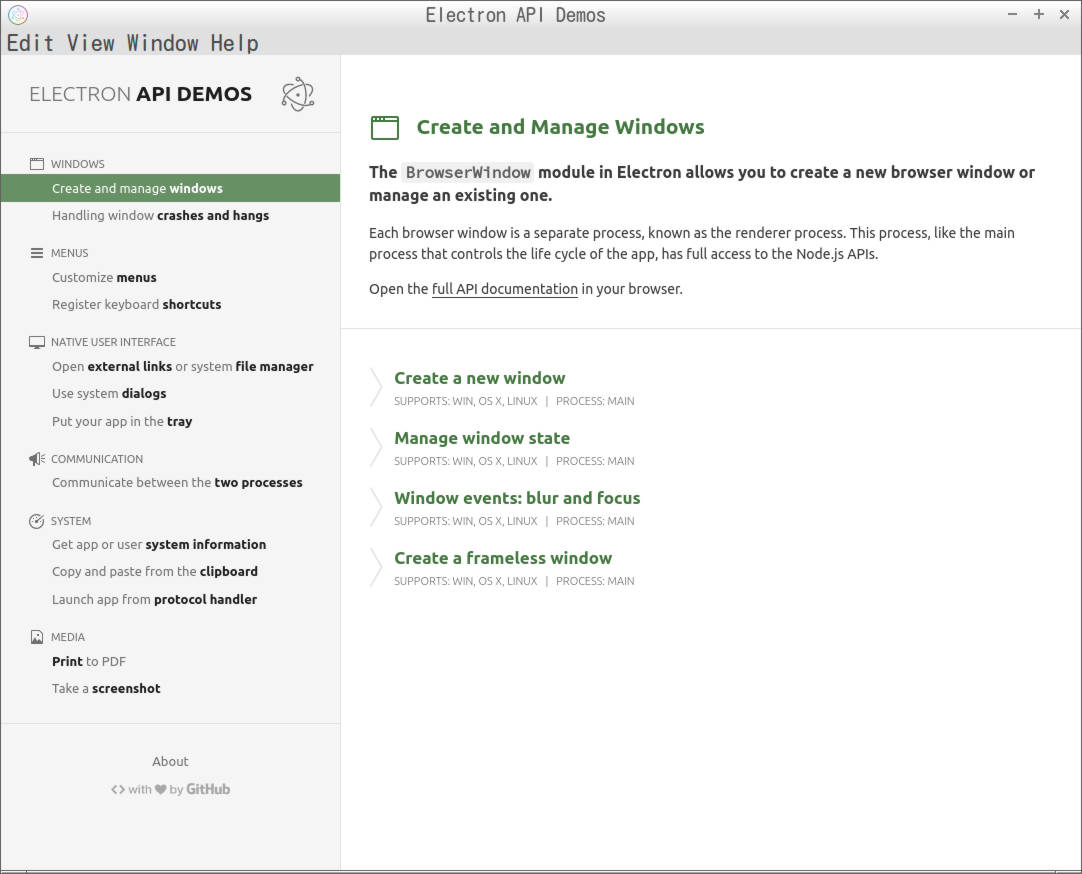The width and height of the screenshot is (1082, 874).
Task: Open the View menu
Action: [x=90, y=43]
